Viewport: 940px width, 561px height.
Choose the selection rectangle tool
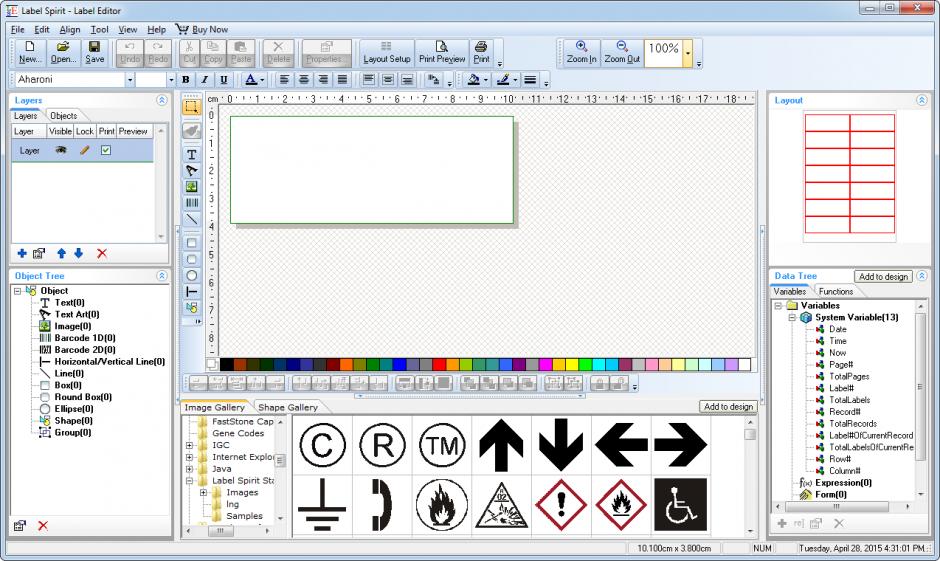[x=192, y=107]
